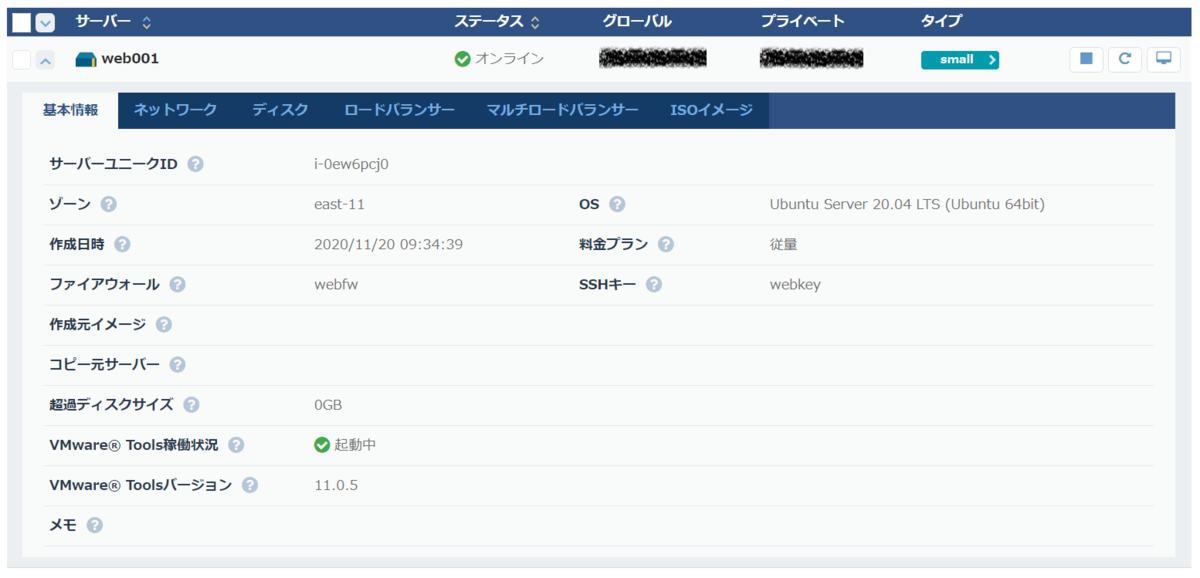Click the オンライン status indicator
Image resolution: width=1200 pixels, height=578 pixels.
point(499,59)
